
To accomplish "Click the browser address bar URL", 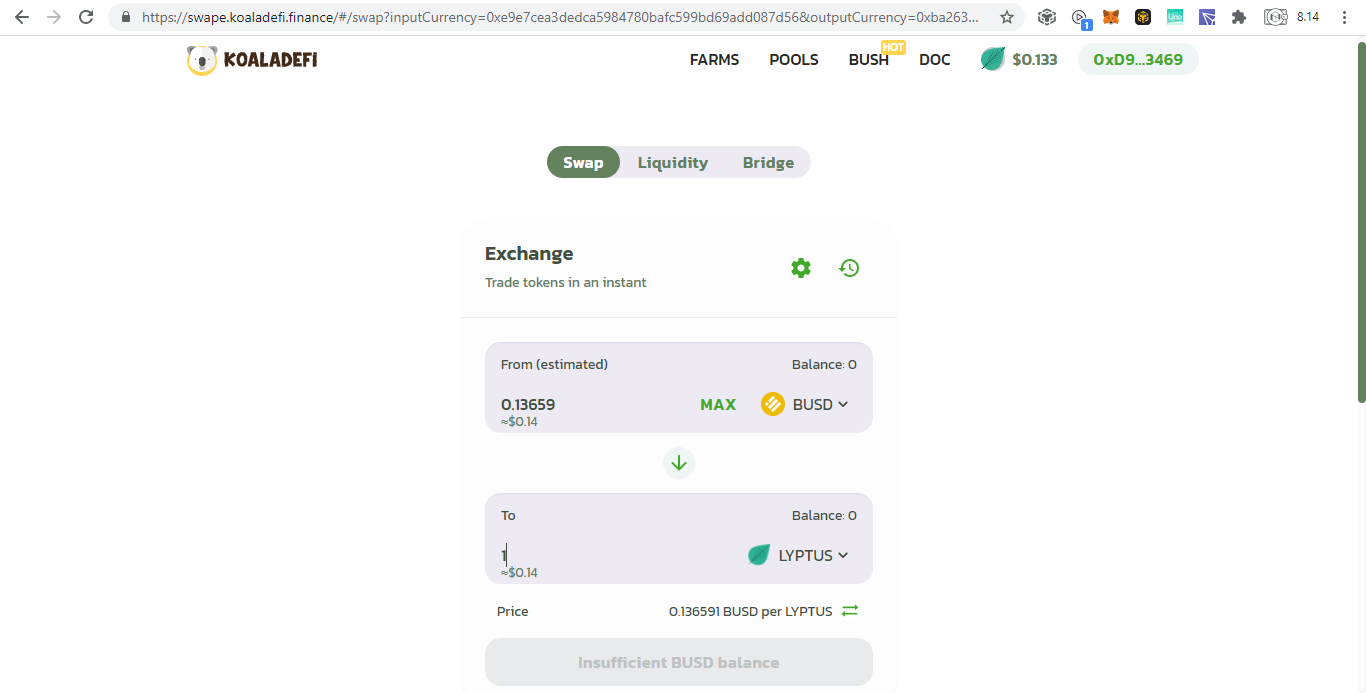I will click(x=560, y=18).
